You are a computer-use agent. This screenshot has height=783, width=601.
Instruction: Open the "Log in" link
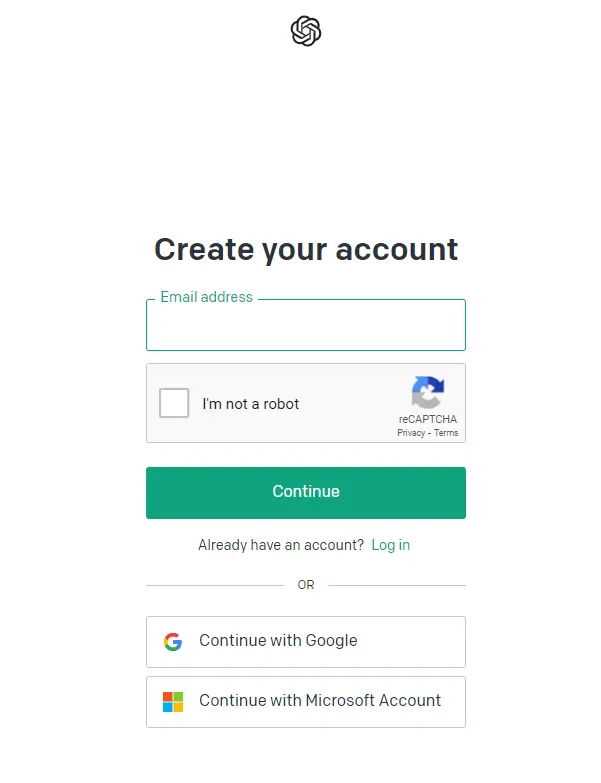pyautogui.click(x=390, y=545)
